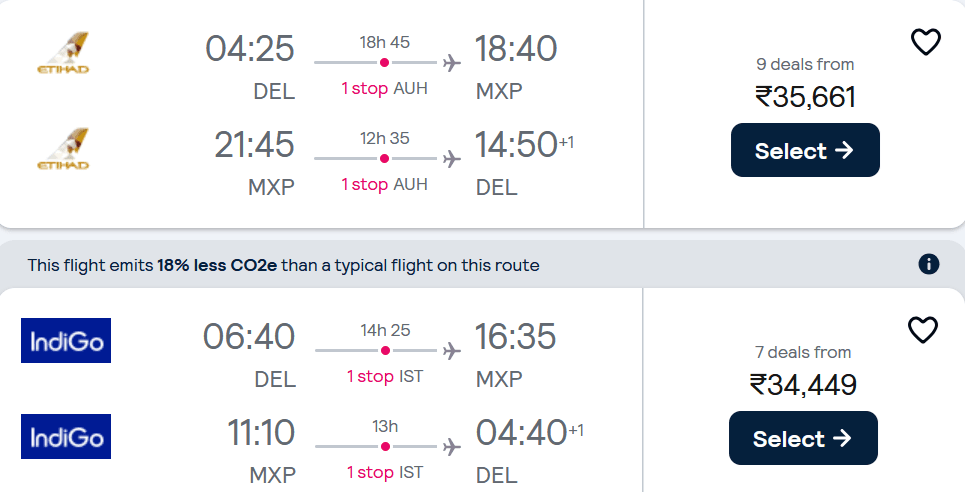Click the airplane icon on the 12h 35 leg
The image size is (971, 492).
(x=452, y=159)
